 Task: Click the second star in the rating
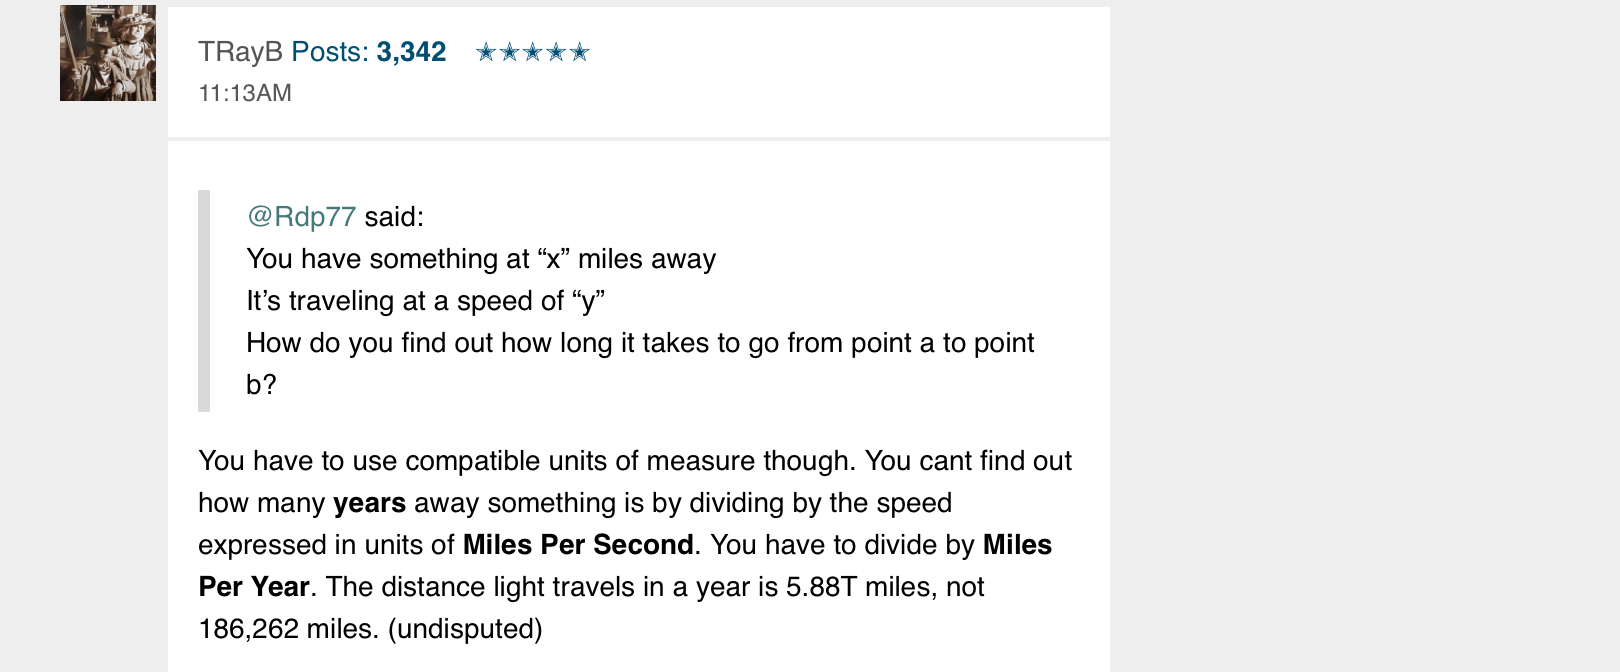click(x=509, y=52)
